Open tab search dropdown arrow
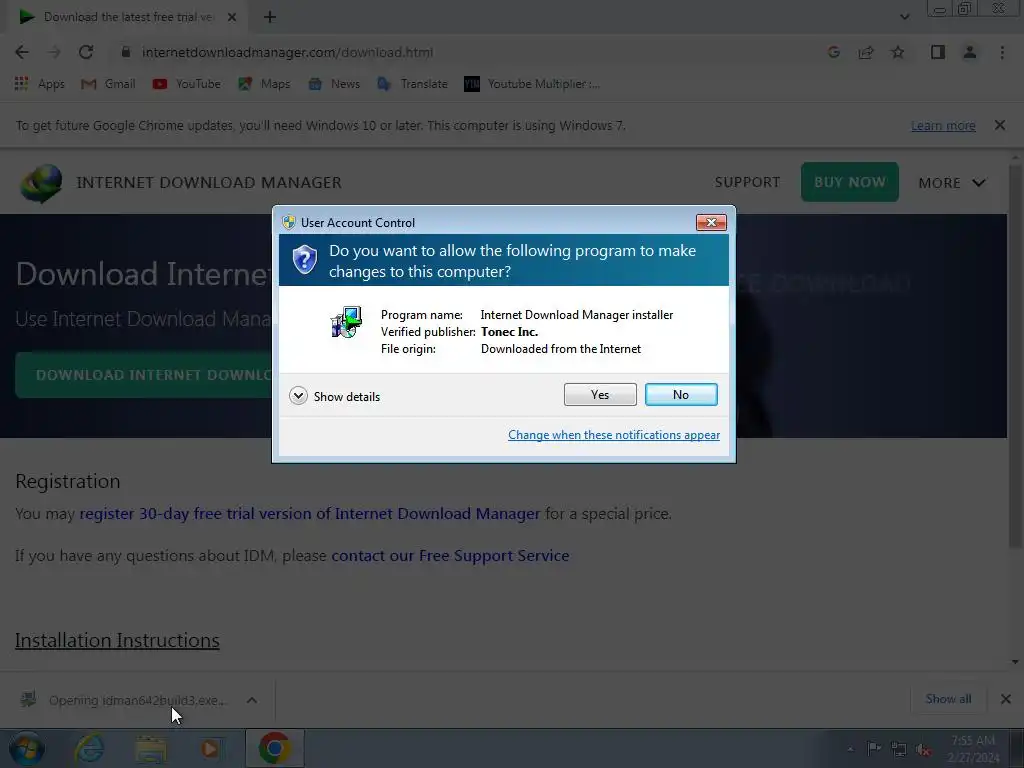This screenshot has height=768, width=1024. pyautogui.click(x=904, y=17)
